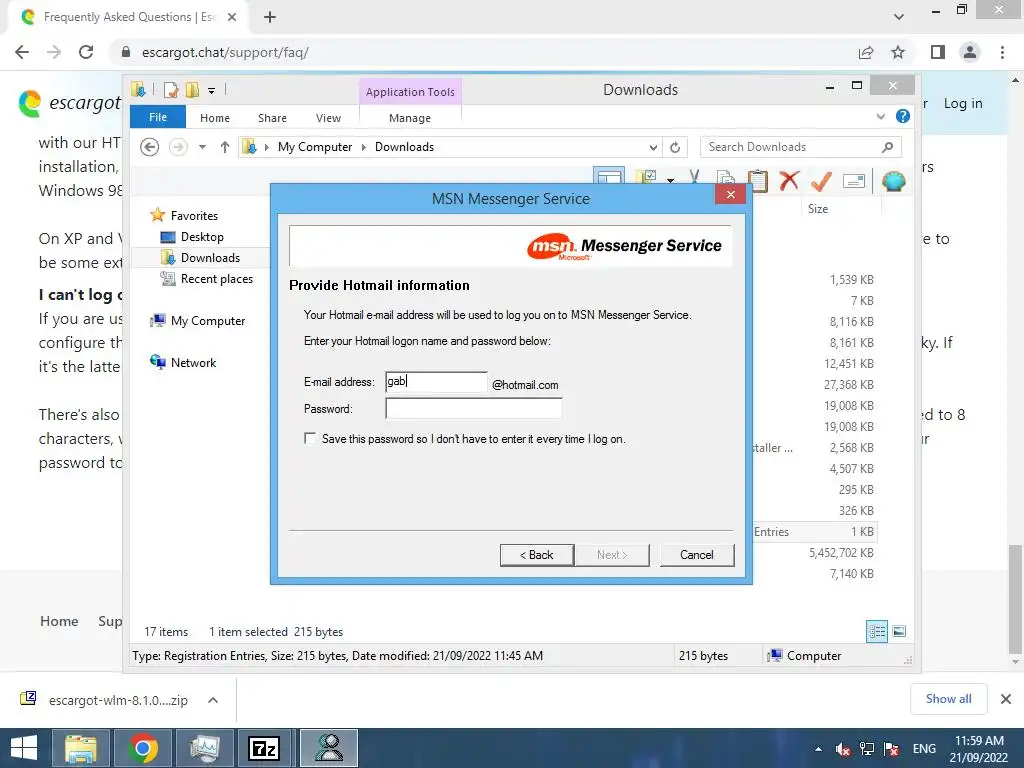
Task: Open recent locations dropdown arrow
Action: click(202, 147)
